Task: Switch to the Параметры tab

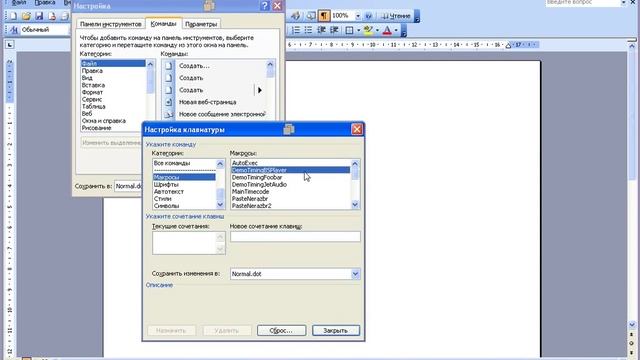Action: (201, 24)
